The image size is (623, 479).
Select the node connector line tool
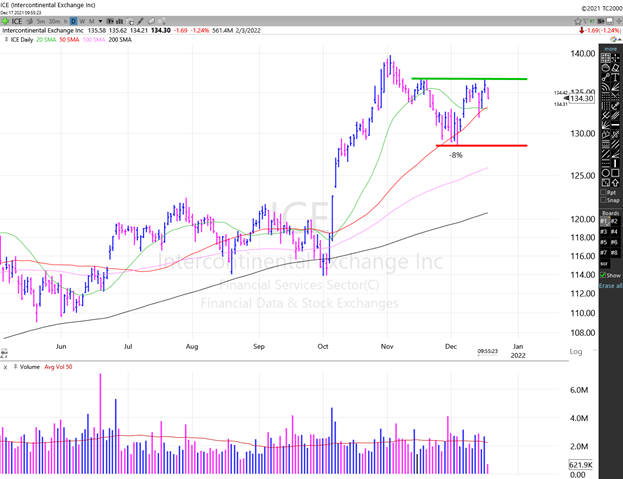(x=606, y=77)
